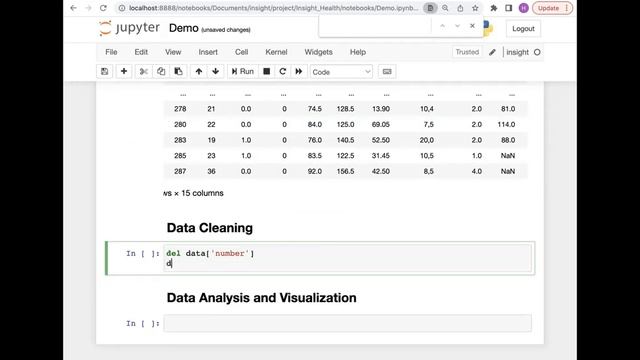Go to previous find result arrow
Screen dimensions: 640x360
pos(442,26)
